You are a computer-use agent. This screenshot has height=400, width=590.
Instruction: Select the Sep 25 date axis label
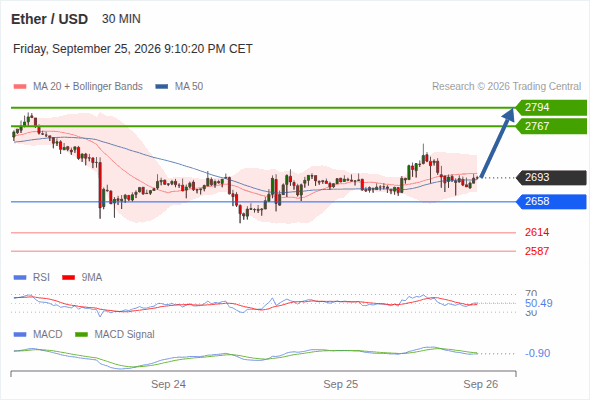pyautogui.click(x=341, y=384)
